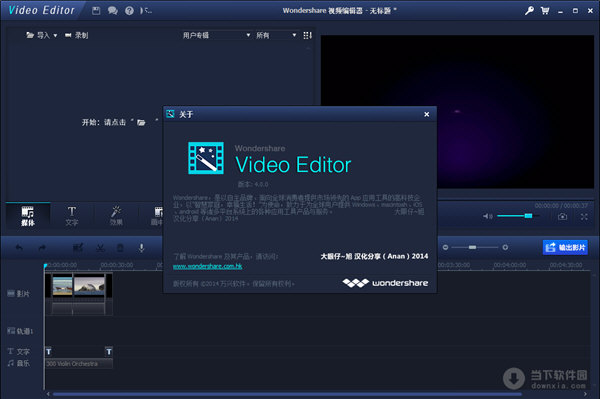Click the 录制 record button

[x=76, y=35]
